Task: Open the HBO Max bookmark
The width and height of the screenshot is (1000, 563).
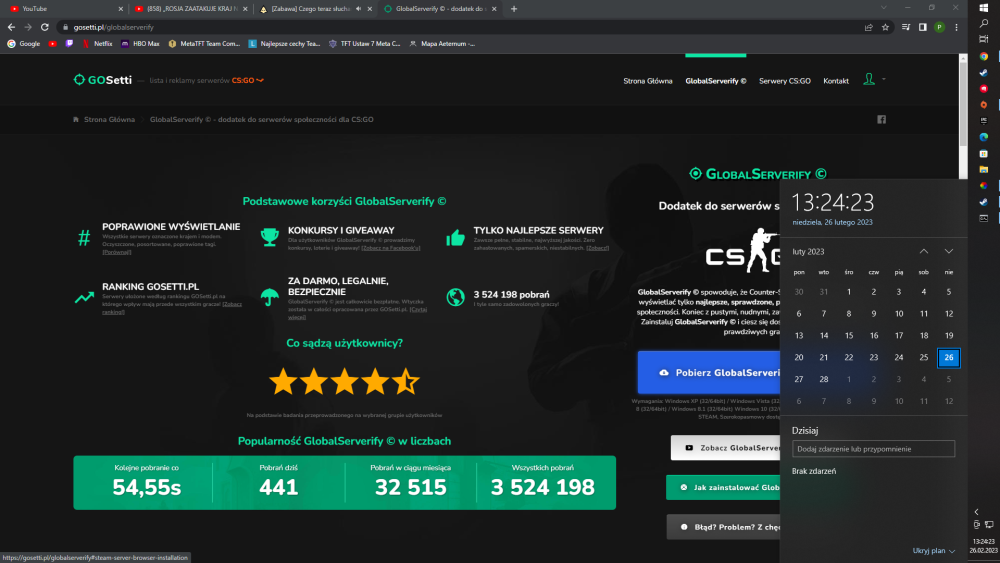Action: pos(140,43)
